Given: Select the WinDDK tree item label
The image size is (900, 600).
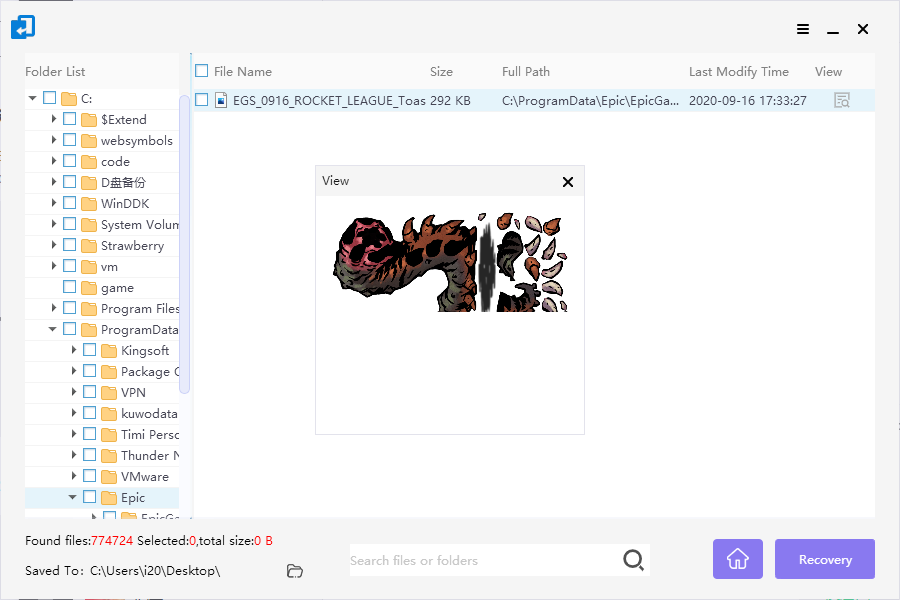Looking at the screenshot, I should [x=125, y=204].
